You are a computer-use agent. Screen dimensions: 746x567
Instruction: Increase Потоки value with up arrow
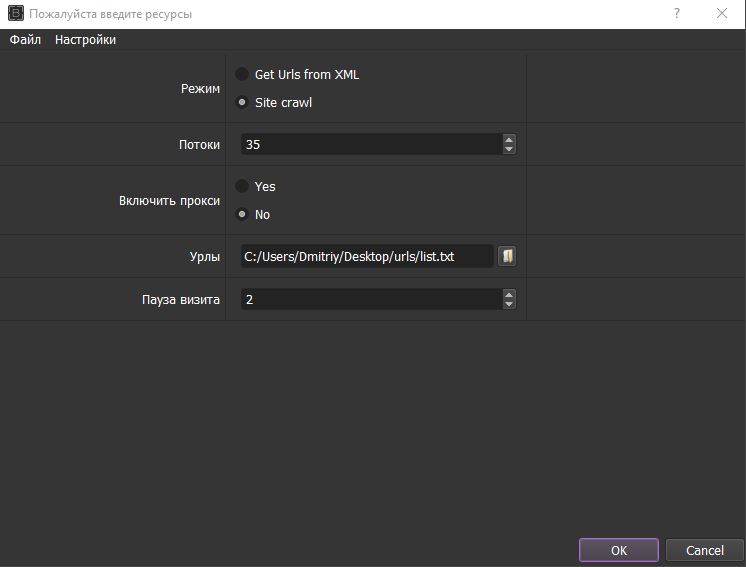509,140
